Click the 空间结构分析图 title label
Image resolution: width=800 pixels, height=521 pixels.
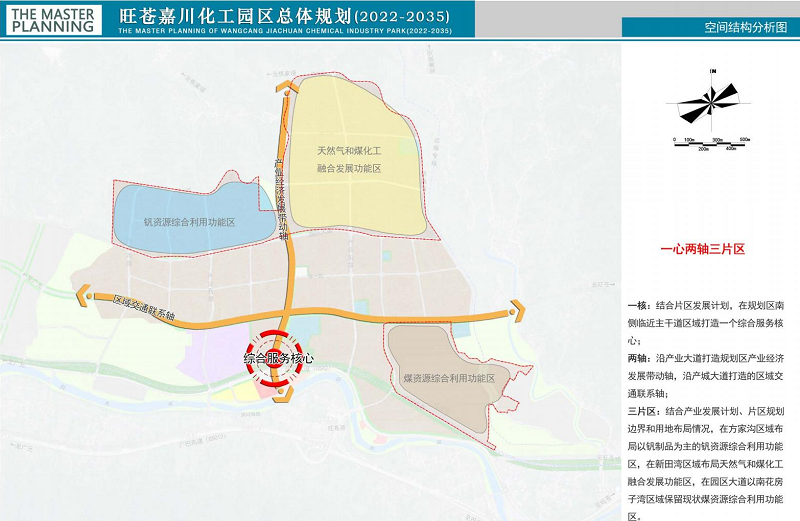click(x=711, y=28)
